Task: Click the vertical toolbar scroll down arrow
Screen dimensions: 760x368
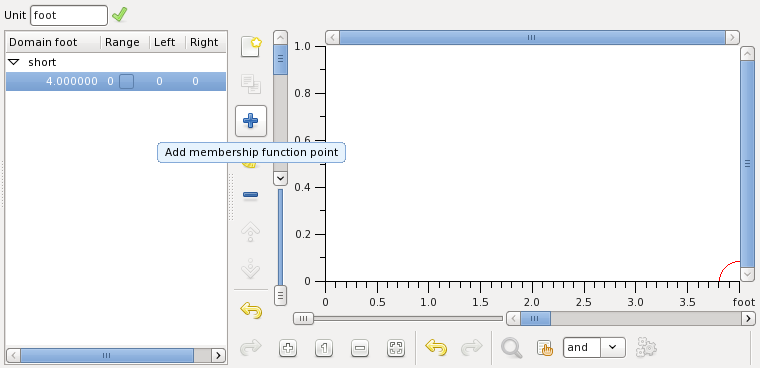Action: pos(280,178)
